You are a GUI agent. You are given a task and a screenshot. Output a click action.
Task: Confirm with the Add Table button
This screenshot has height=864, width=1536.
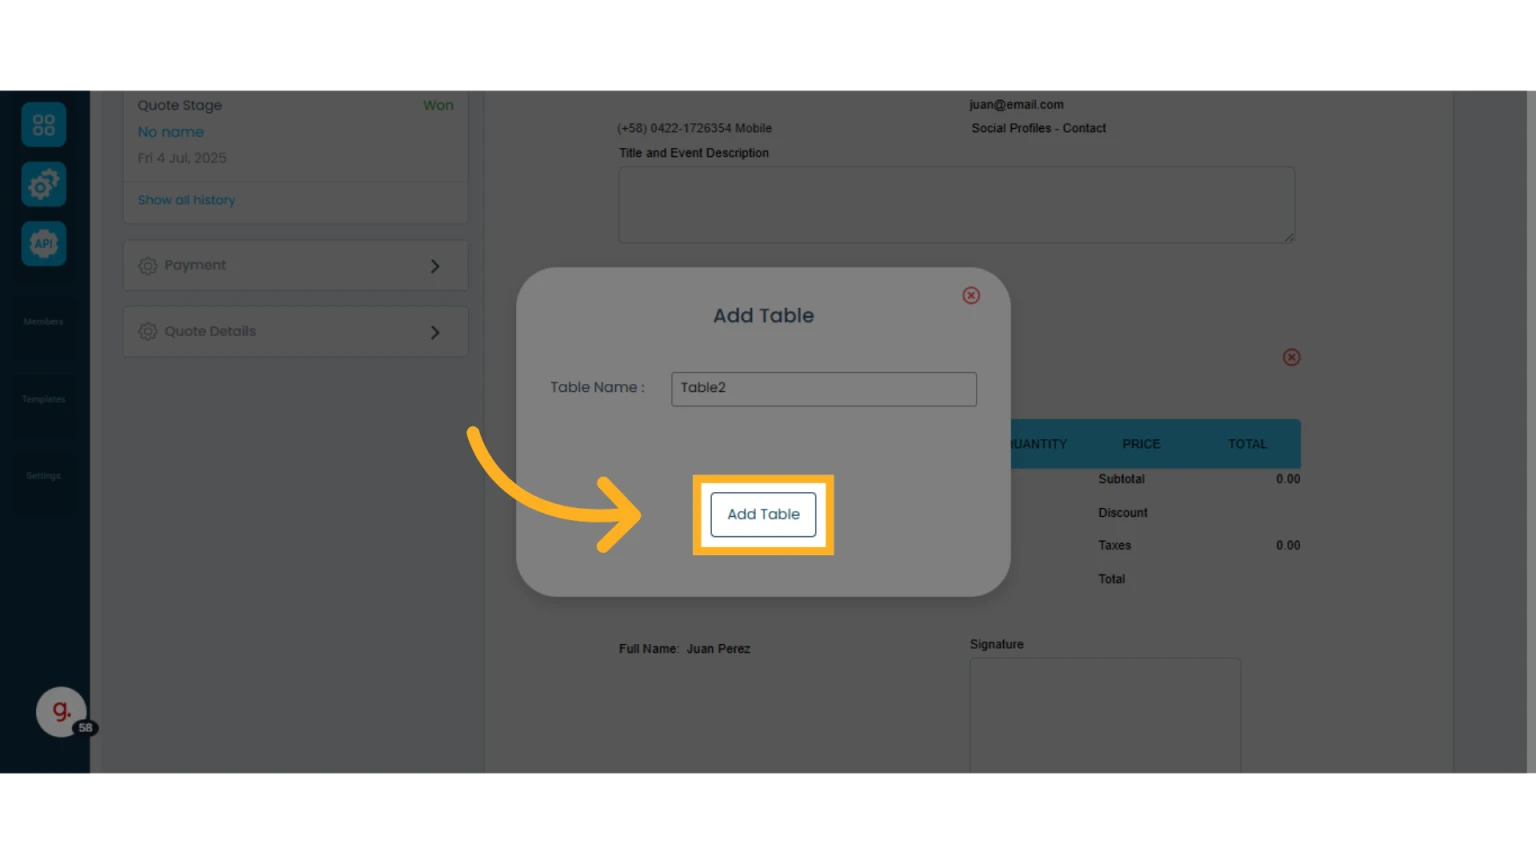pos(763,514)
